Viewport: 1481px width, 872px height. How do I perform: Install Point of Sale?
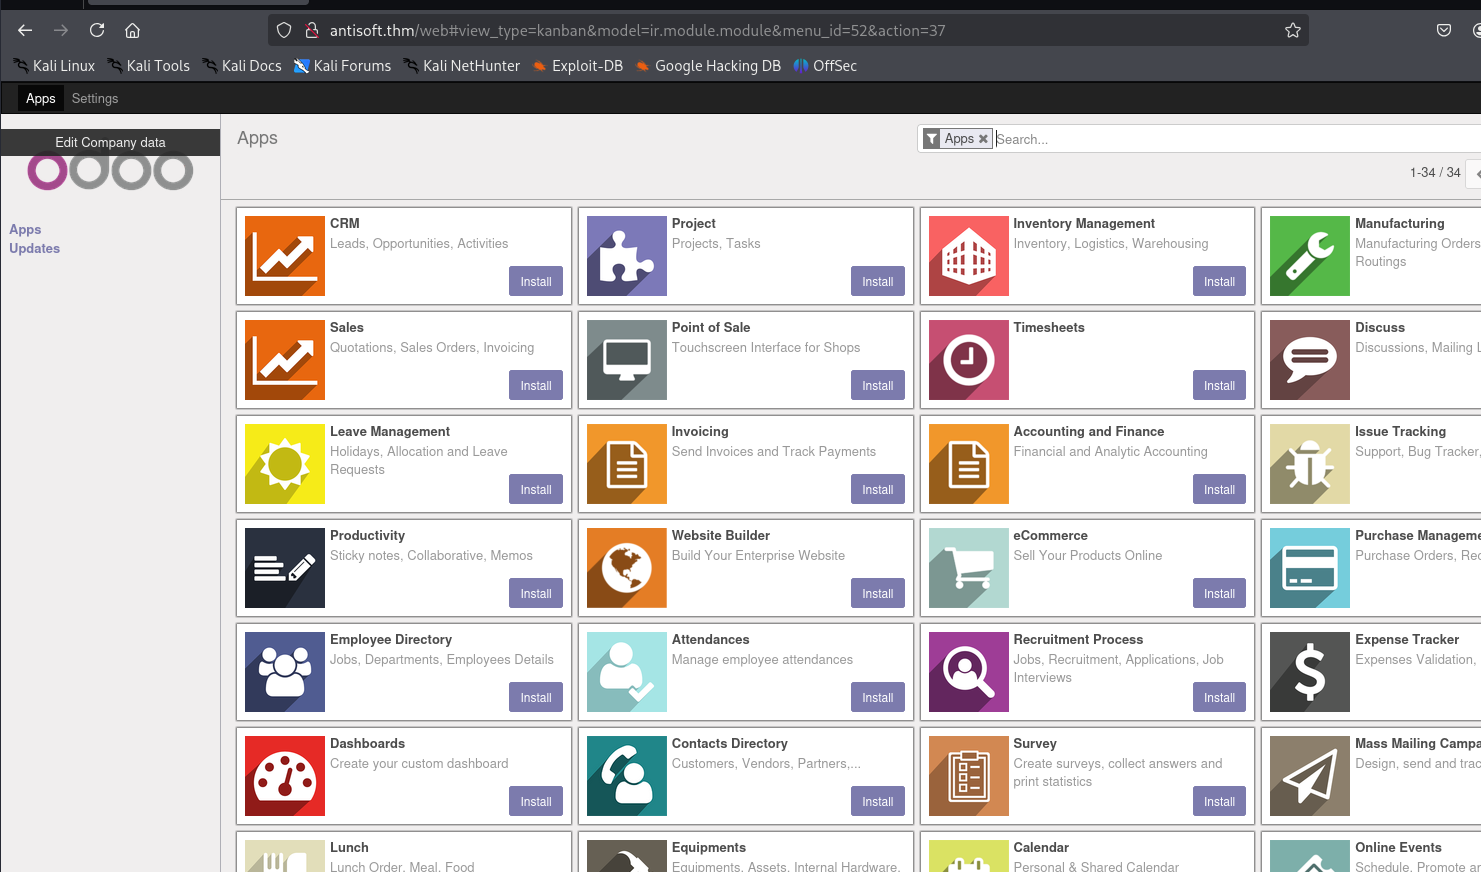(878, 386)
